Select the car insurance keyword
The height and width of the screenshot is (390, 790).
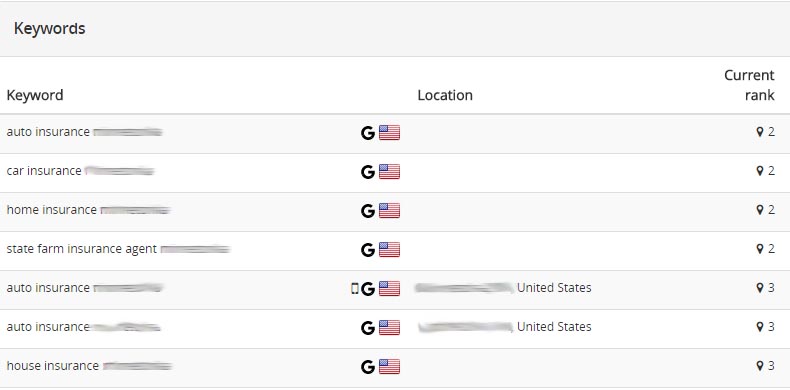click(x=44, y=171)
